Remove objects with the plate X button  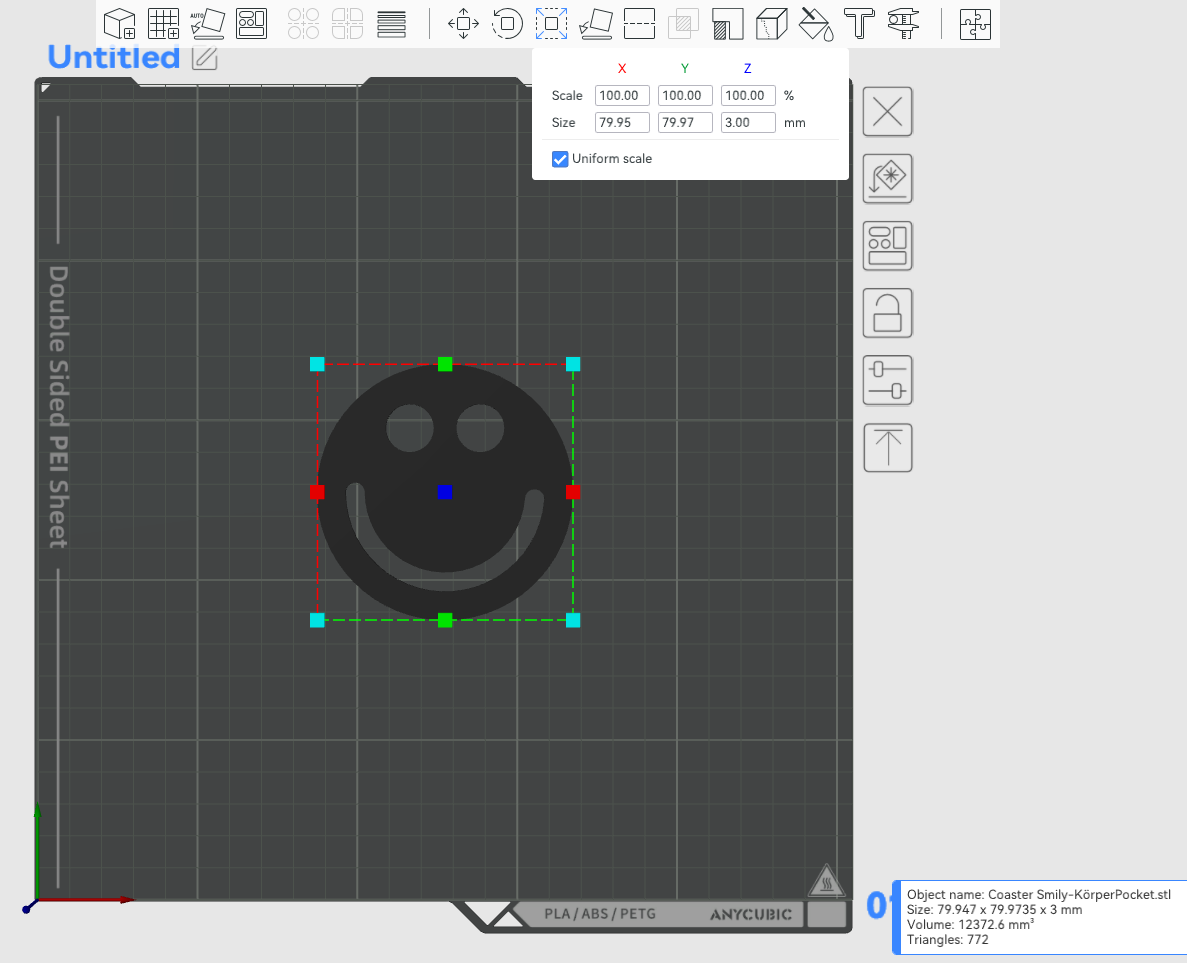[887, 112]
